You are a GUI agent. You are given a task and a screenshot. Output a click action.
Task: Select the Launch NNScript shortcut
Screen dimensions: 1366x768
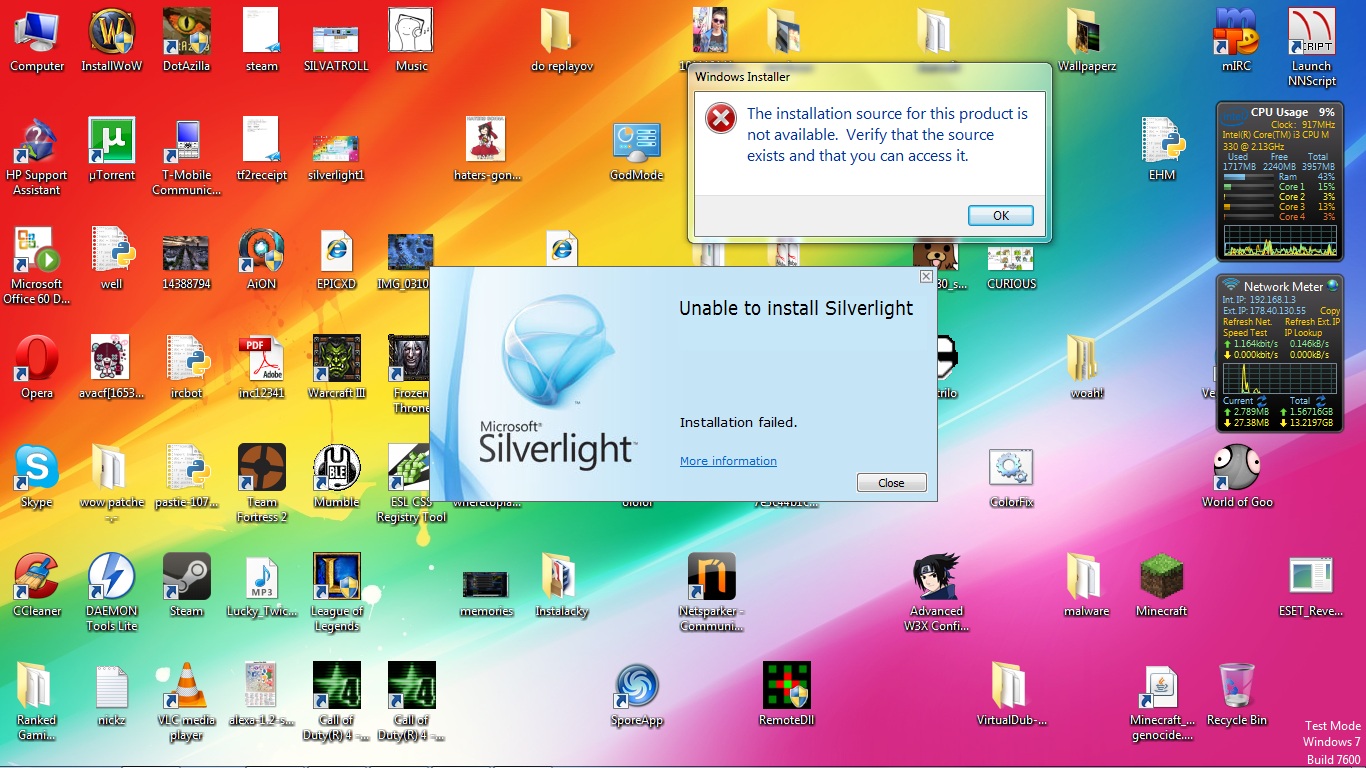[1312, 47]
